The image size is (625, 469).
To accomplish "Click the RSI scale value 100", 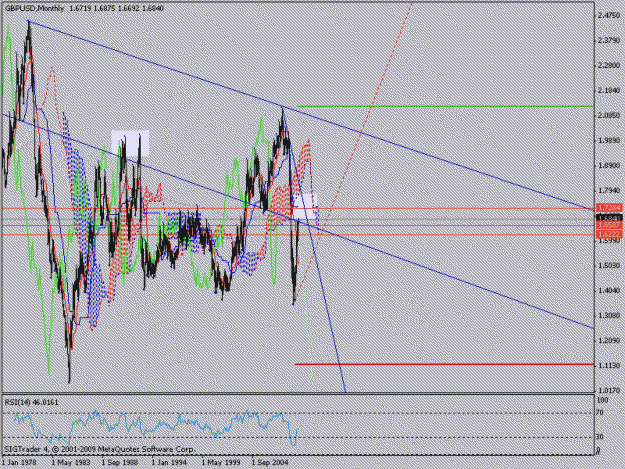I will pyautogui.click(x=603, y=400).
